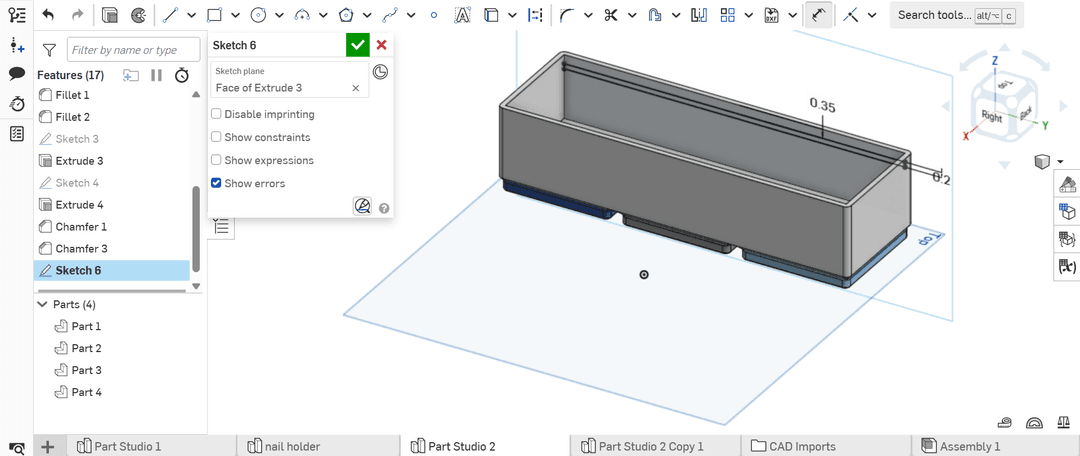The height and width of the screenshot is (456, 1080).
Task: Open the Polygon tool dropdown arrow
Action: click(x=368, y=15)
